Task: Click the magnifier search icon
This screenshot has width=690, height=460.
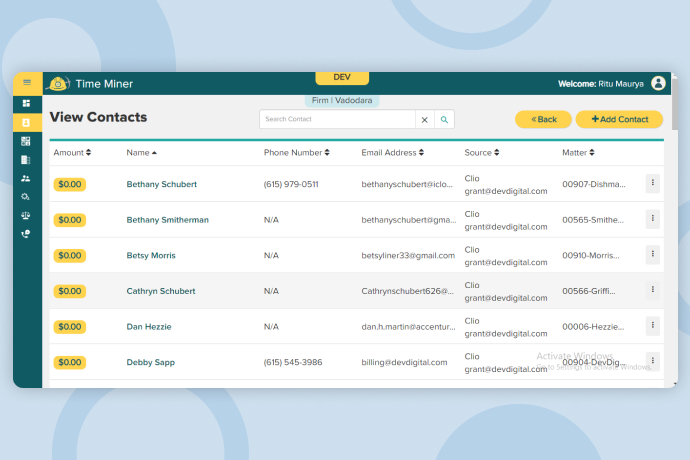Action: pyautogui.click(x=444, y=120)
